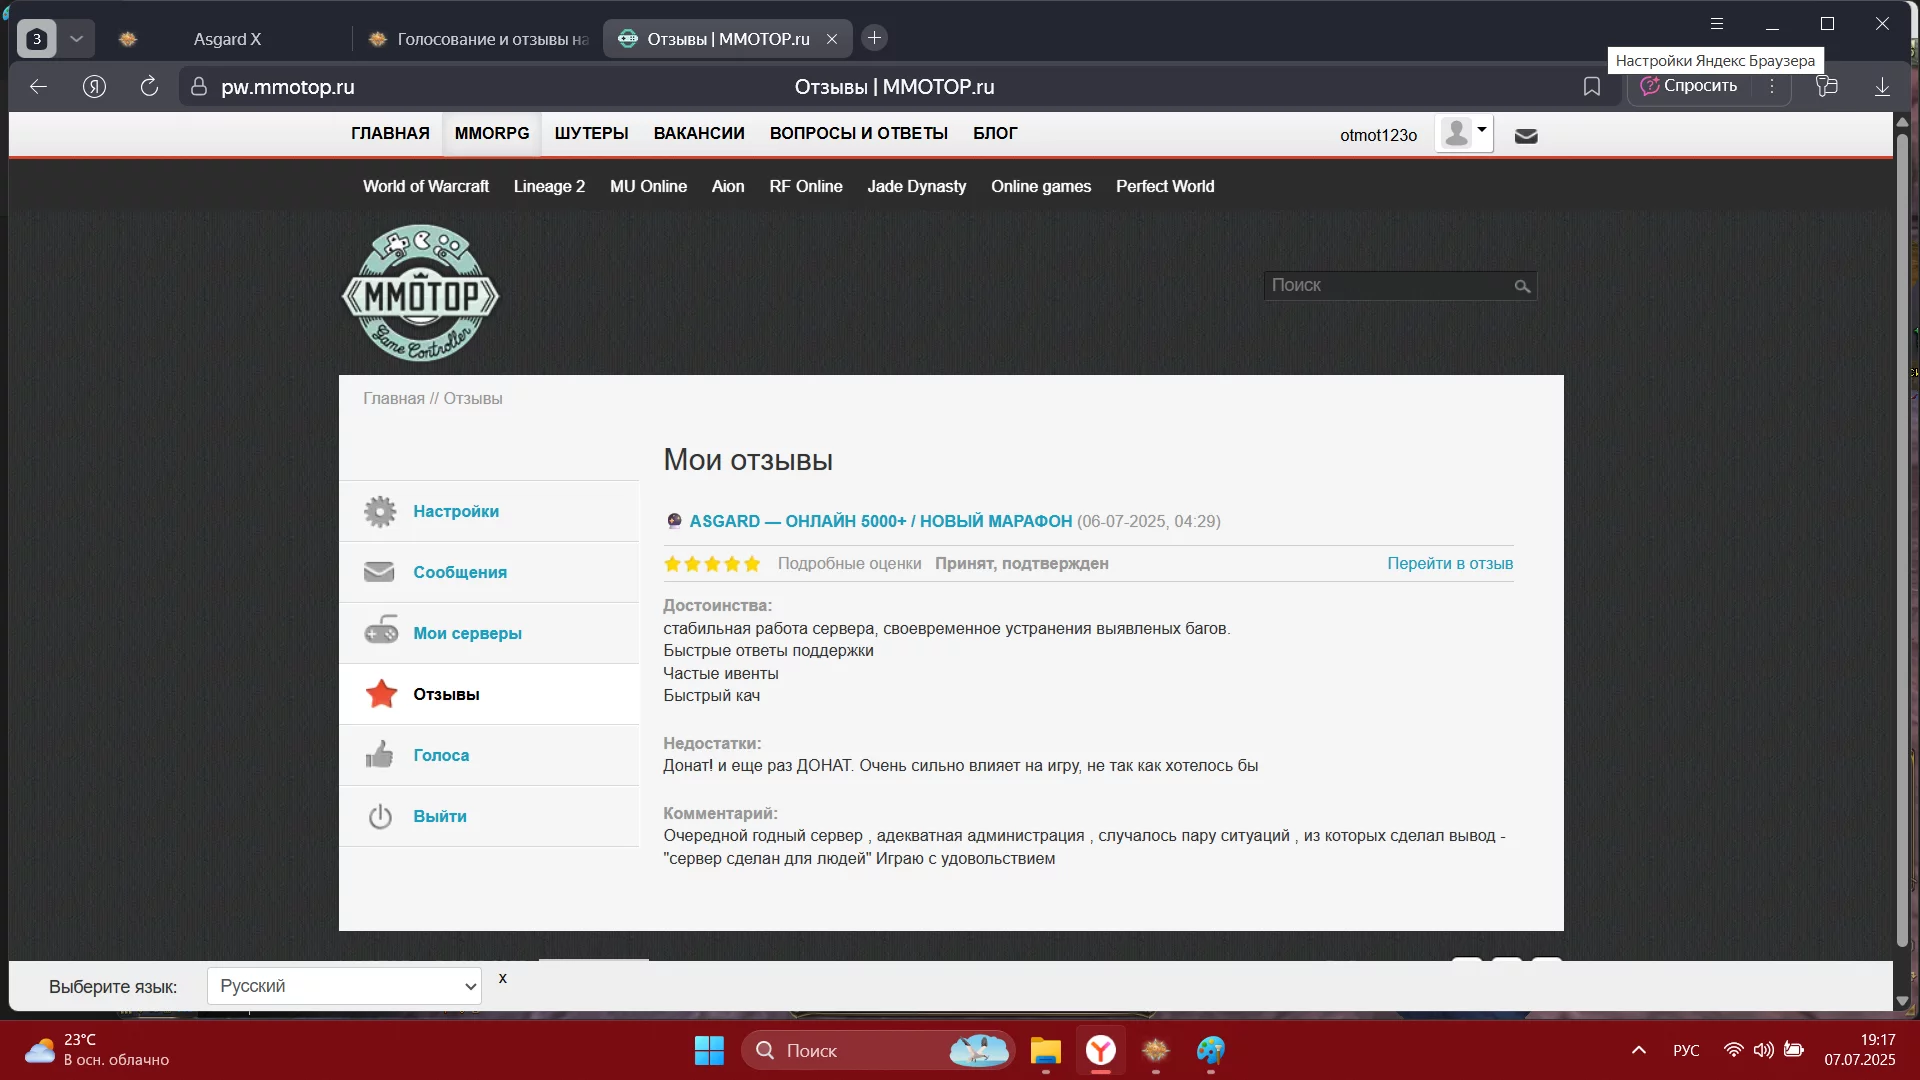The width and height of the screenshot is (1920, 1080).
Task: Open File Explorer from the taskbar
Action: [x=1045, y=1051]
